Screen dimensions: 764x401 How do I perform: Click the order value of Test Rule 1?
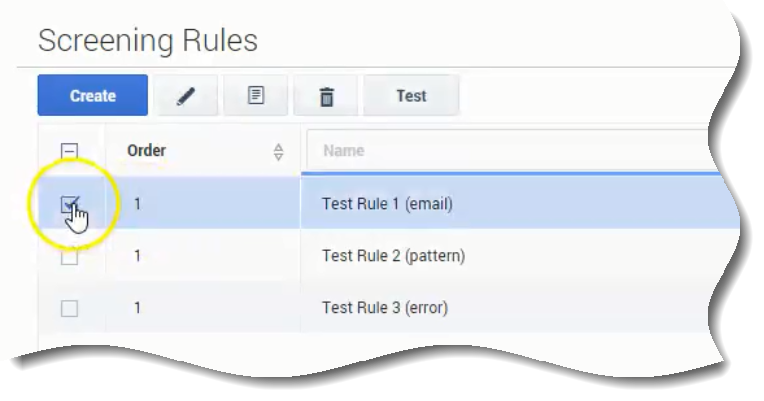tap(138, 204)
